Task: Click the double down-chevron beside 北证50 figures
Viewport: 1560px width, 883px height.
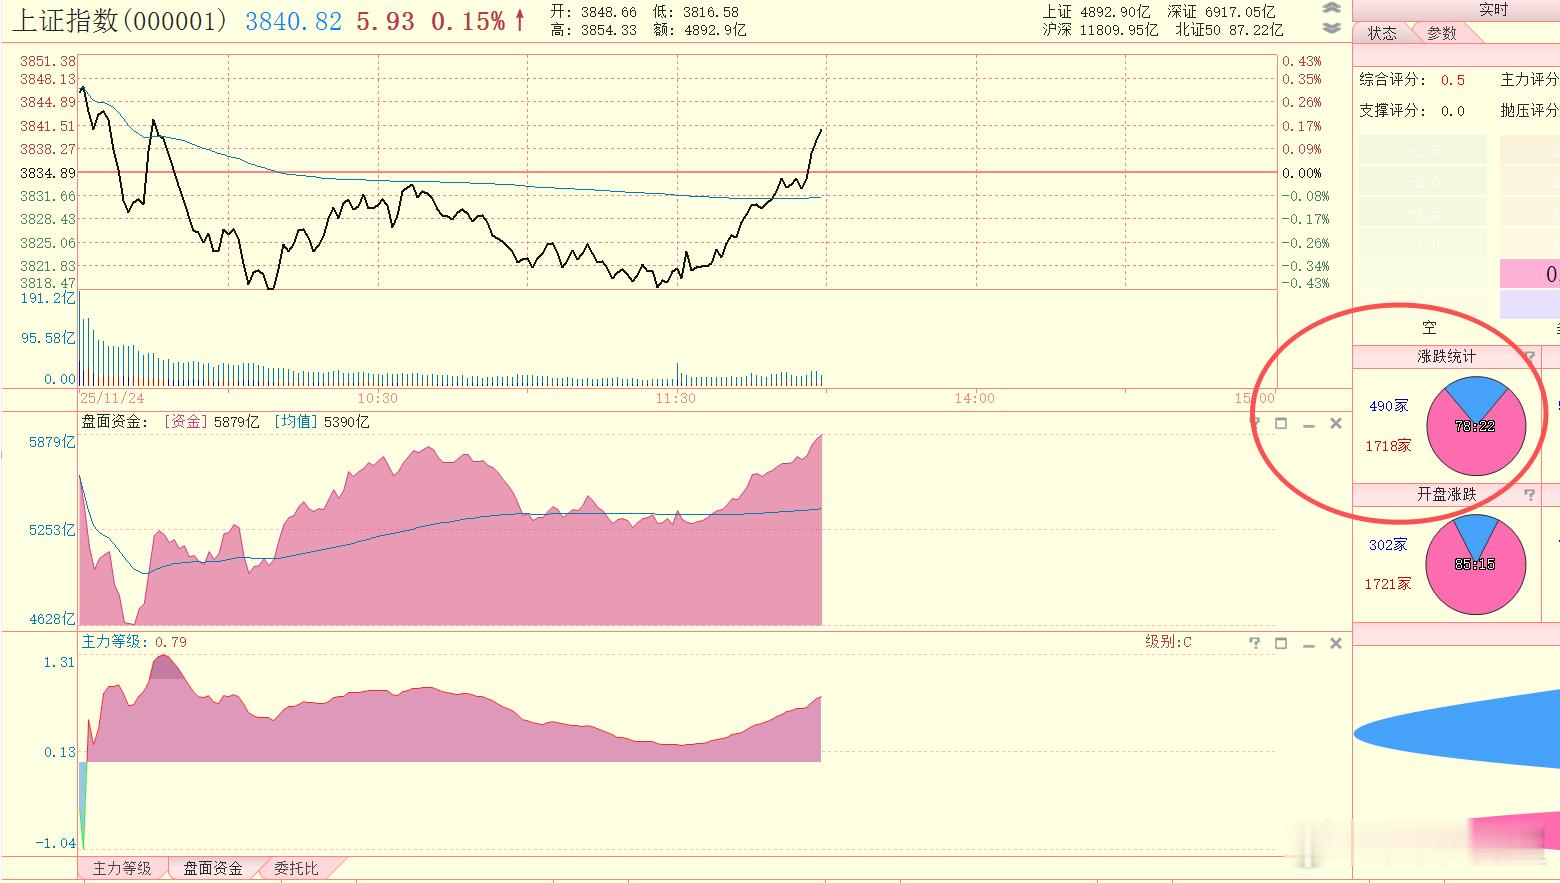Action: 1331,28
